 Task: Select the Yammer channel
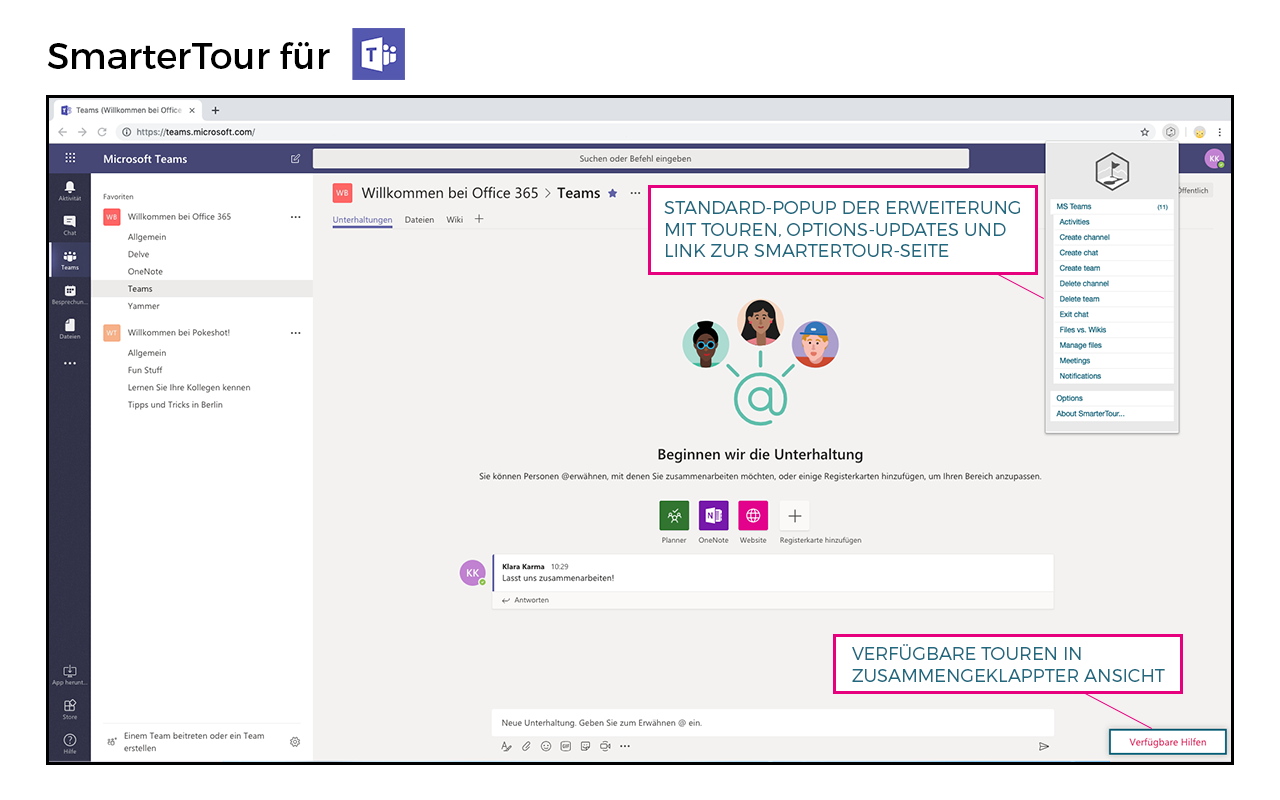143,306
